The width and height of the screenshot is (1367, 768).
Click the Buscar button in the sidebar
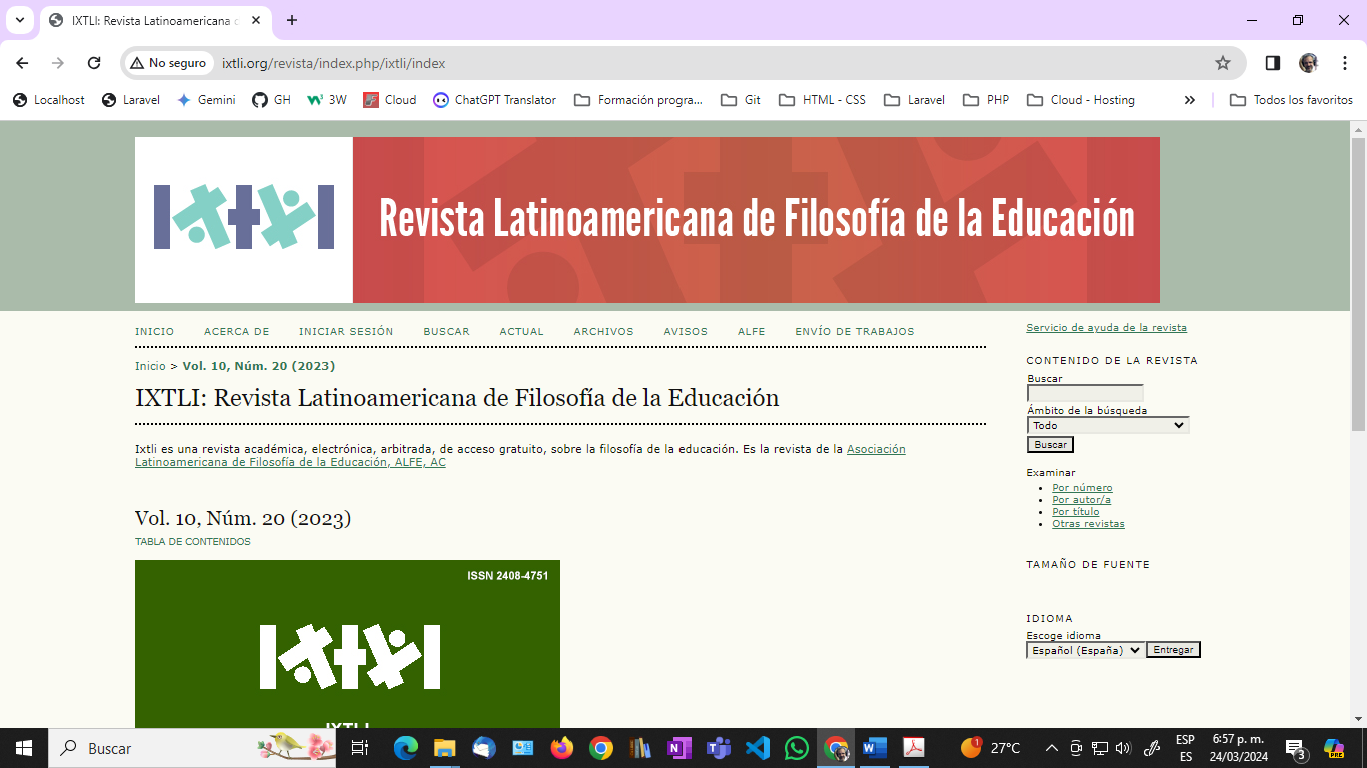point(1050,444)
